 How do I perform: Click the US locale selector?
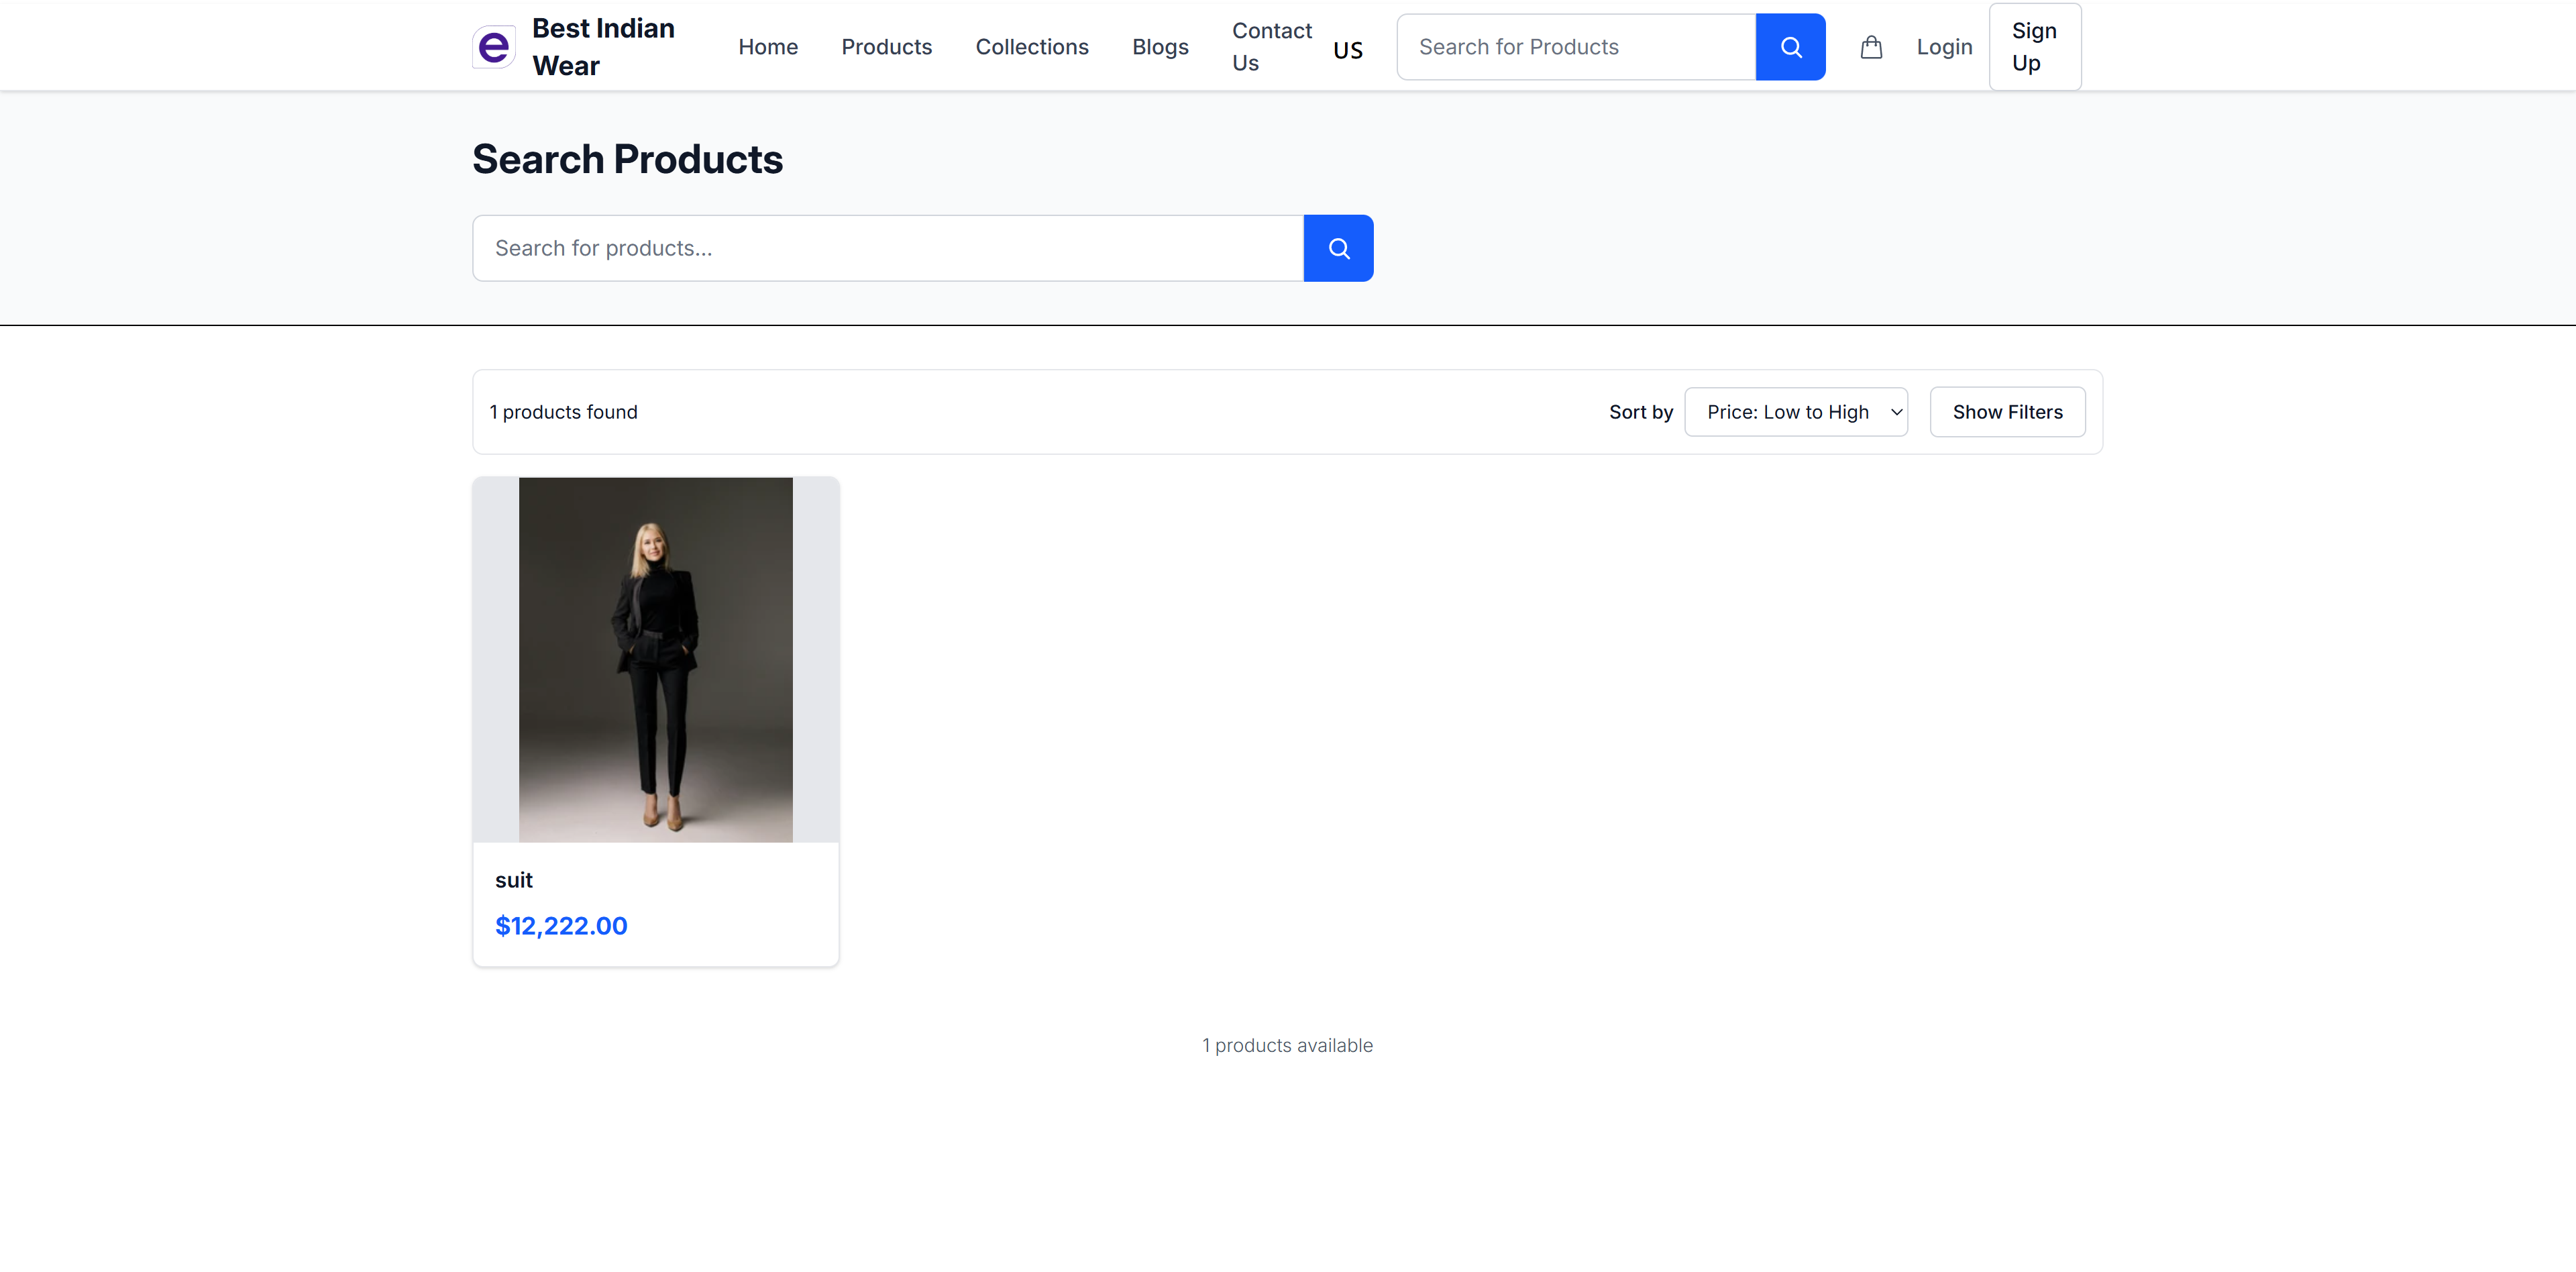tap(1347, 49)
